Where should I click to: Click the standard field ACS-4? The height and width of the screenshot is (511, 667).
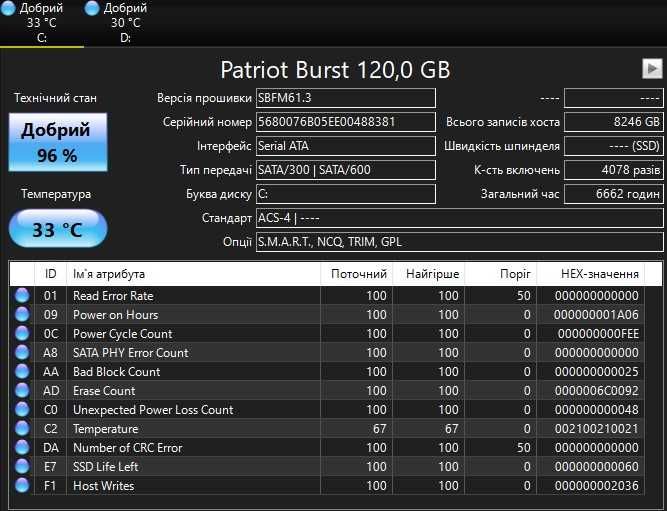coord(459,218)
